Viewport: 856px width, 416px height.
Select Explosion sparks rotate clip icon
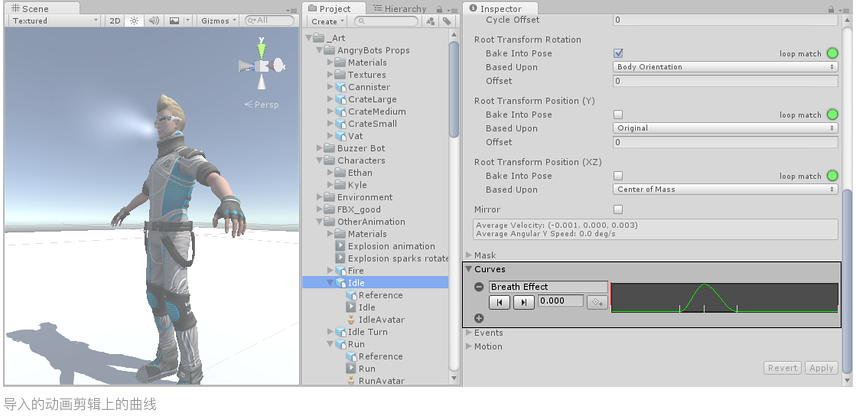coord(340,258)
